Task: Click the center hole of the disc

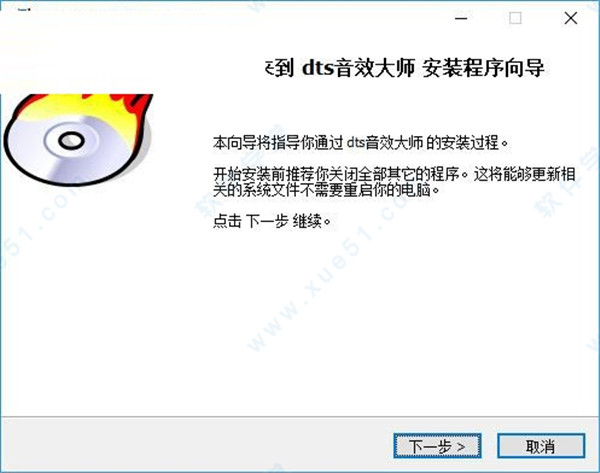Action: point(71,140)
